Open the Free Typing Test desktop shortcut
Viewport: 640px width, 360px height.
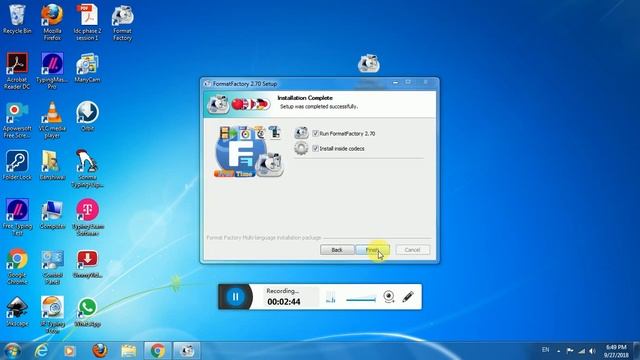pyautogui.click(x=17, y=217)
